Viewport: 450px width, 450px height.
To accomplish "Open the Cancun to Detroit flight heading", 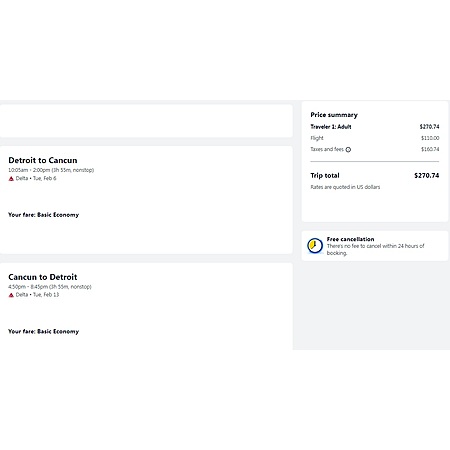I will point(43,277).
